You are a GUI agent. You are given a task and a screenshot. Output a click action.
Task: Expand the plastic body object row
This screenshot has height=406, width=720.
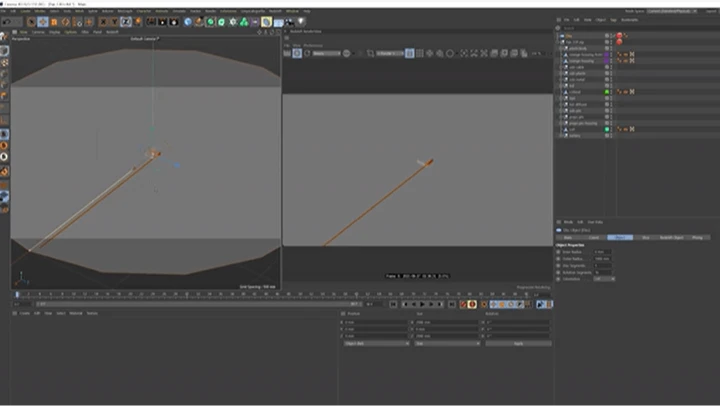point(561,48)
